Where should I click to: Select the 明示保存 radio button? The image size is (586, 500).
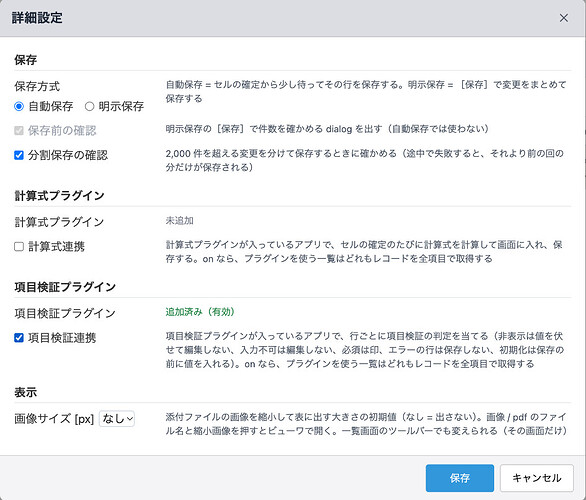(x=89, y=107)
